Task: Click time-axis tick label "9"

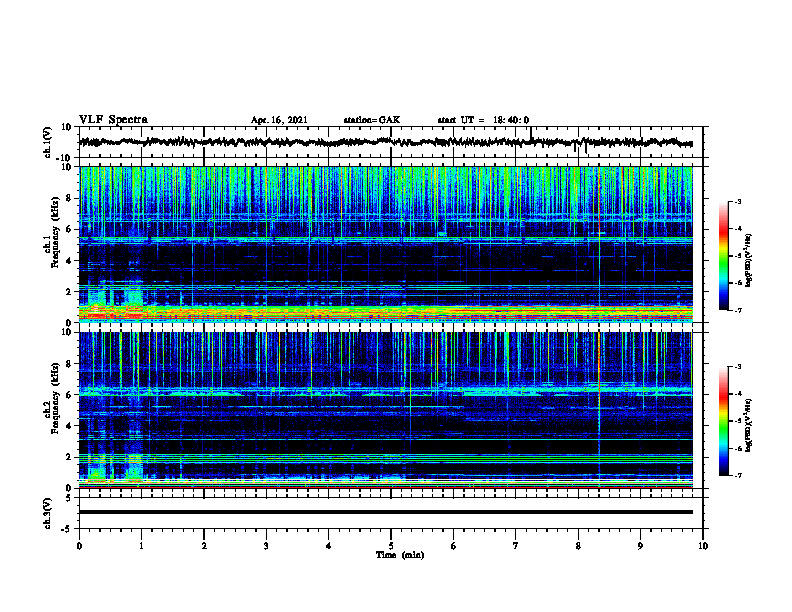Action: [640, 546]
